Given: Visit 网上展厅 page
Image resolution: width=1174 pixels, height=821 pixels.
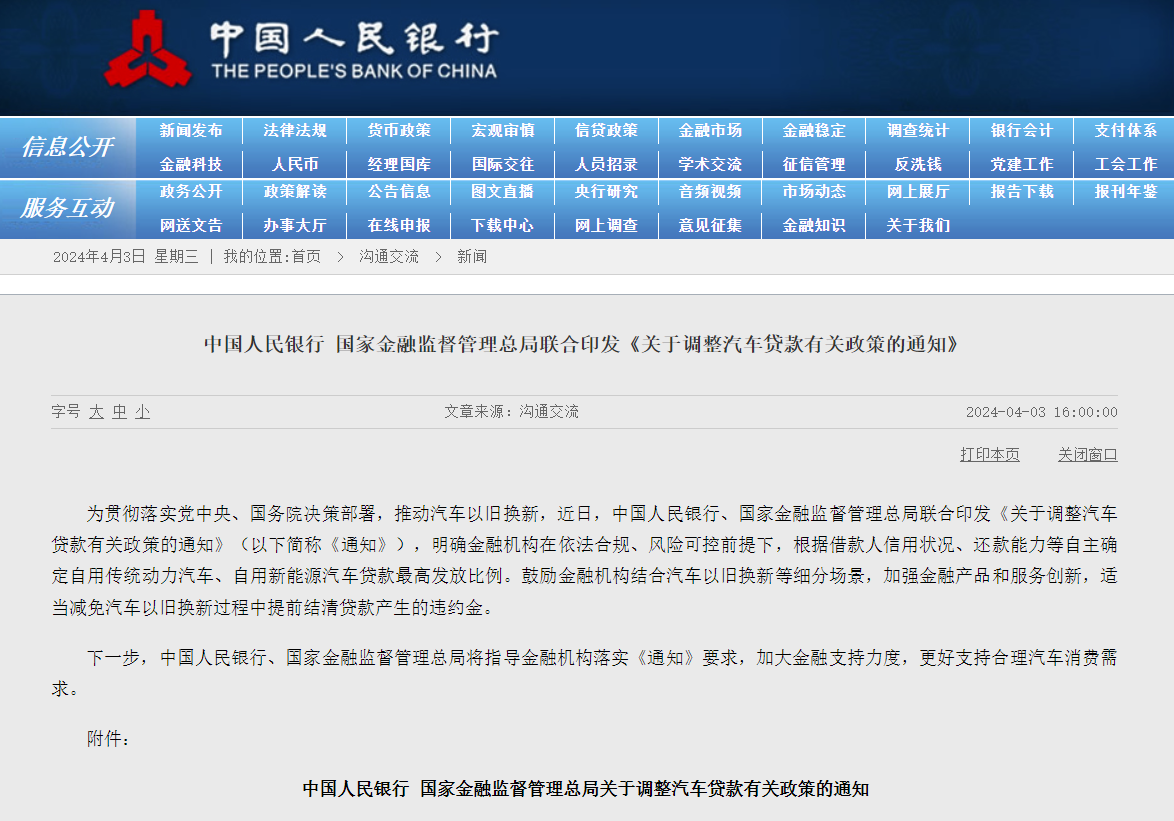Looking at the screenshot, I should [x=918, y=192].
